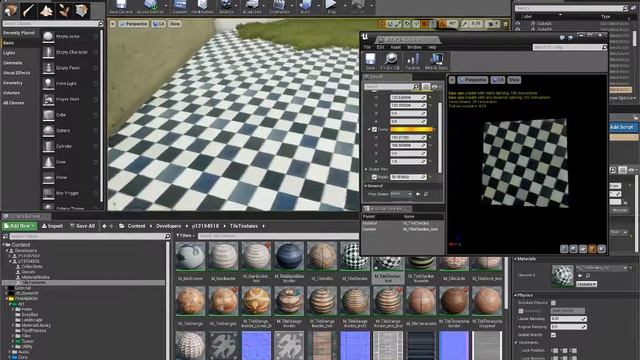Toggle the Tcolor parameter checkbox
640x360 pixels.
point(374,129)
